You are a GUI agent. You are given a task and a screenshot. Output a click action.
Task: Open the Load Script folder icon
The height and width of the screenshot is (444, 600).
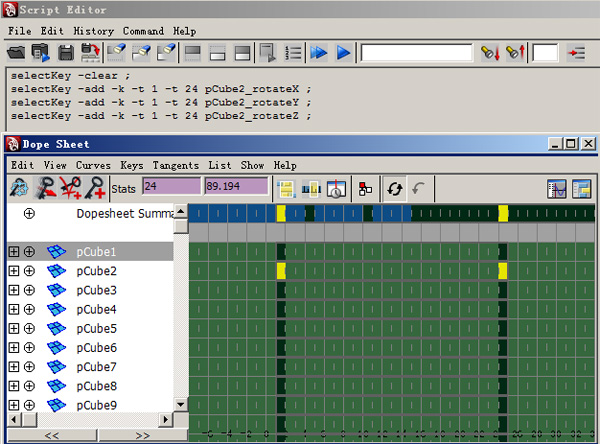pyautogui.click(x=16, y=52)
